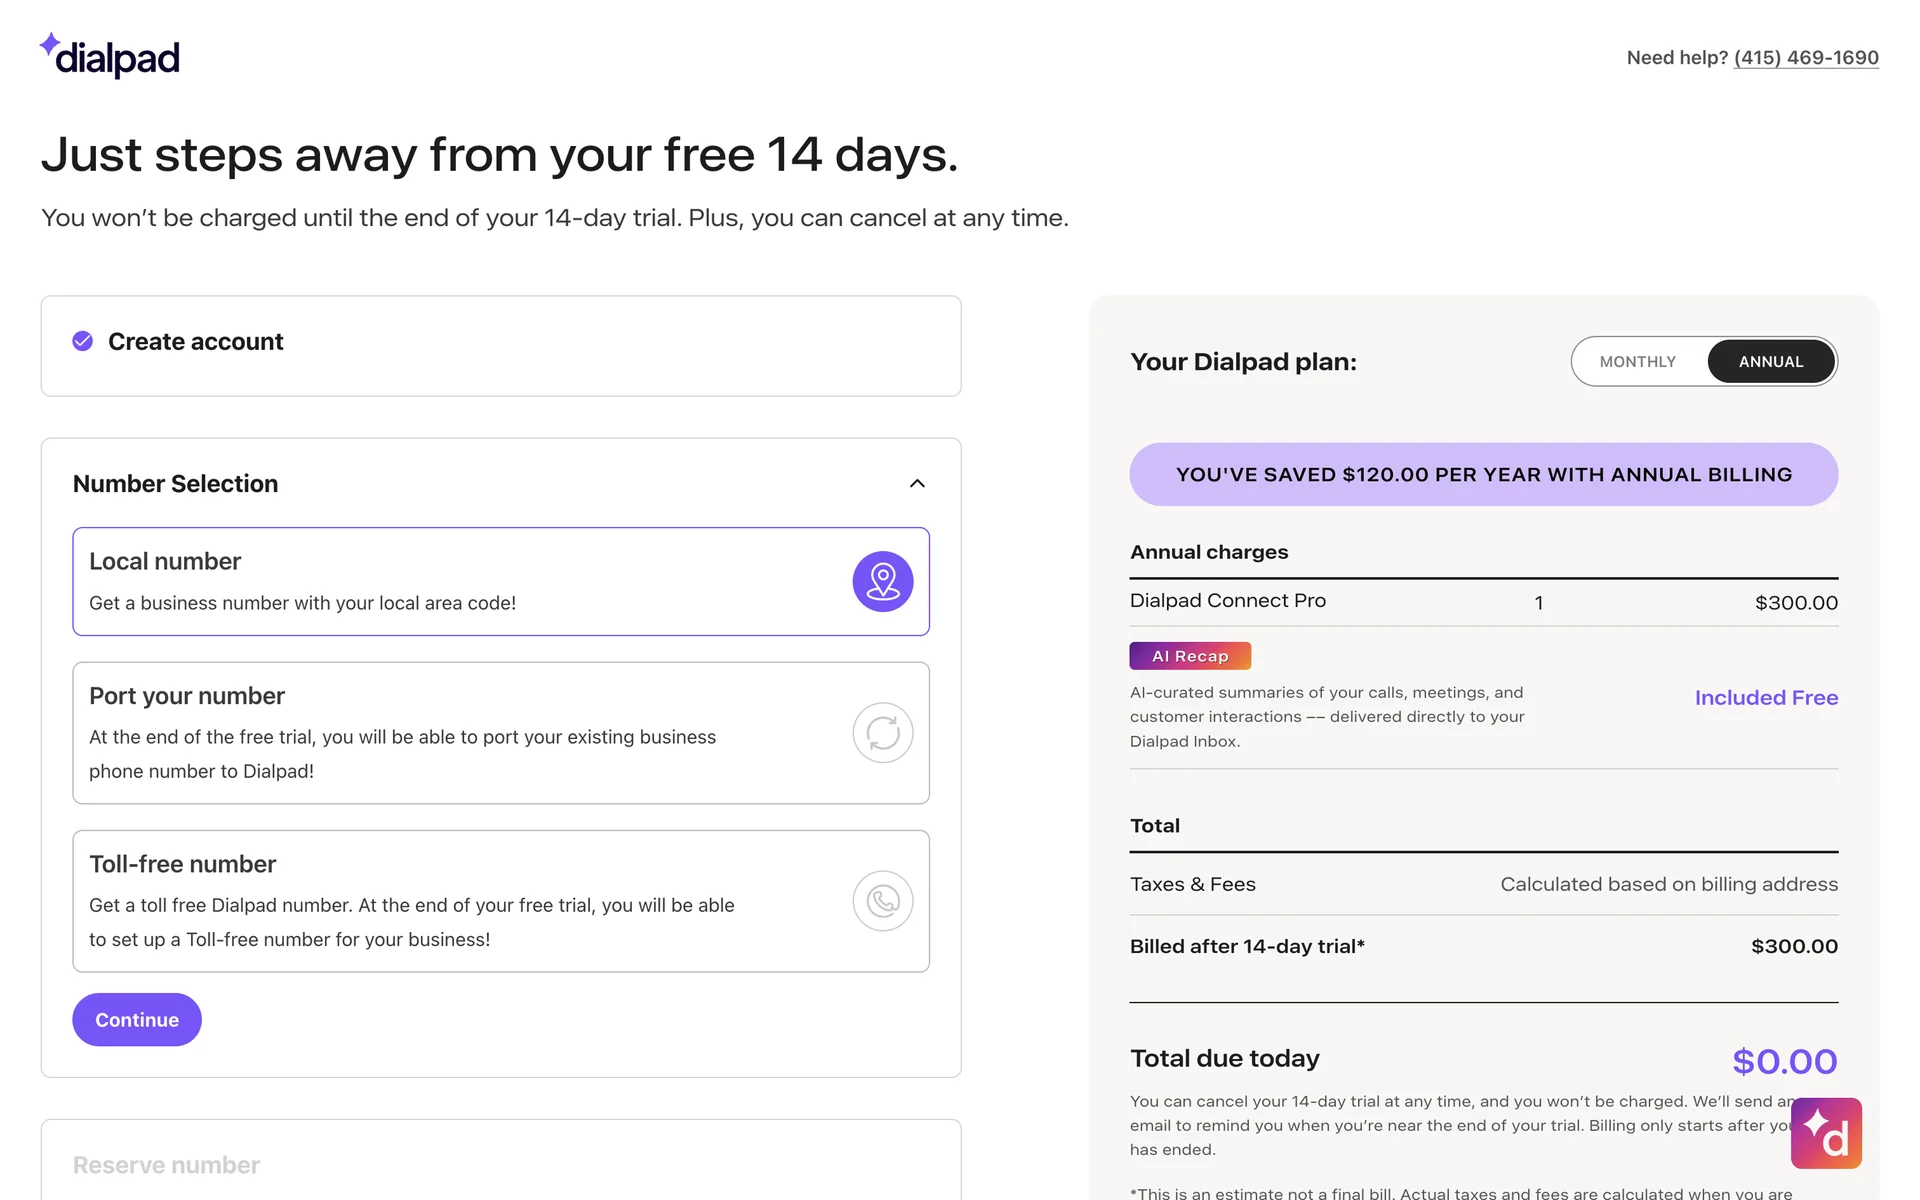The image size is (1920, 1200).
Task: Click the annual savings banner
Action: coord(1483,475)
